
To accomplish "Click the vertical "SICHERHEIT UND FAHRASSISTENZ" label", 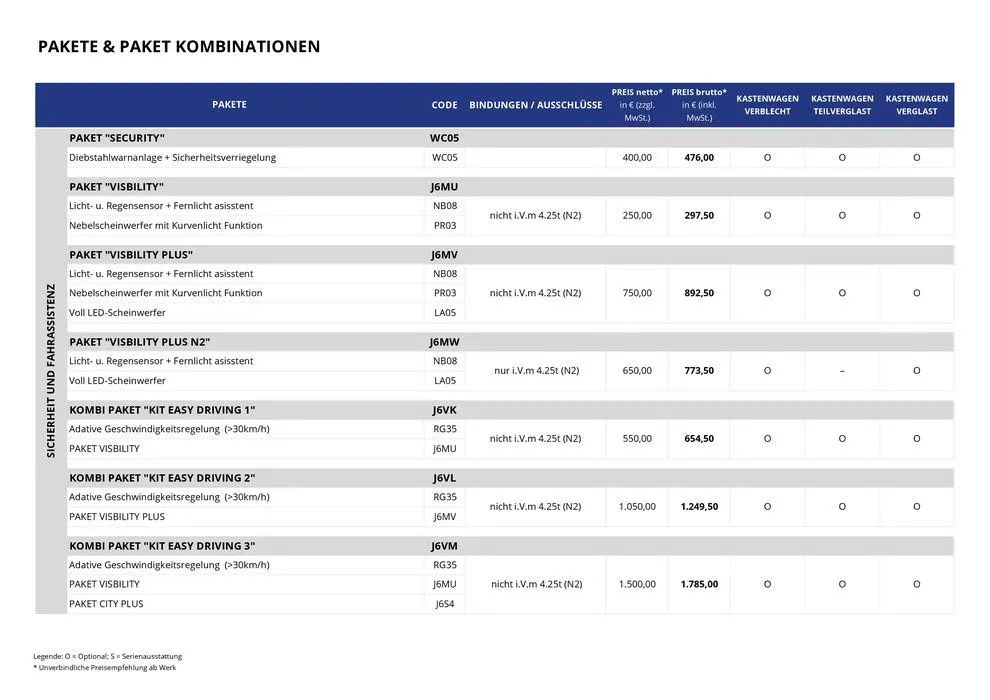I will [51, 371].
